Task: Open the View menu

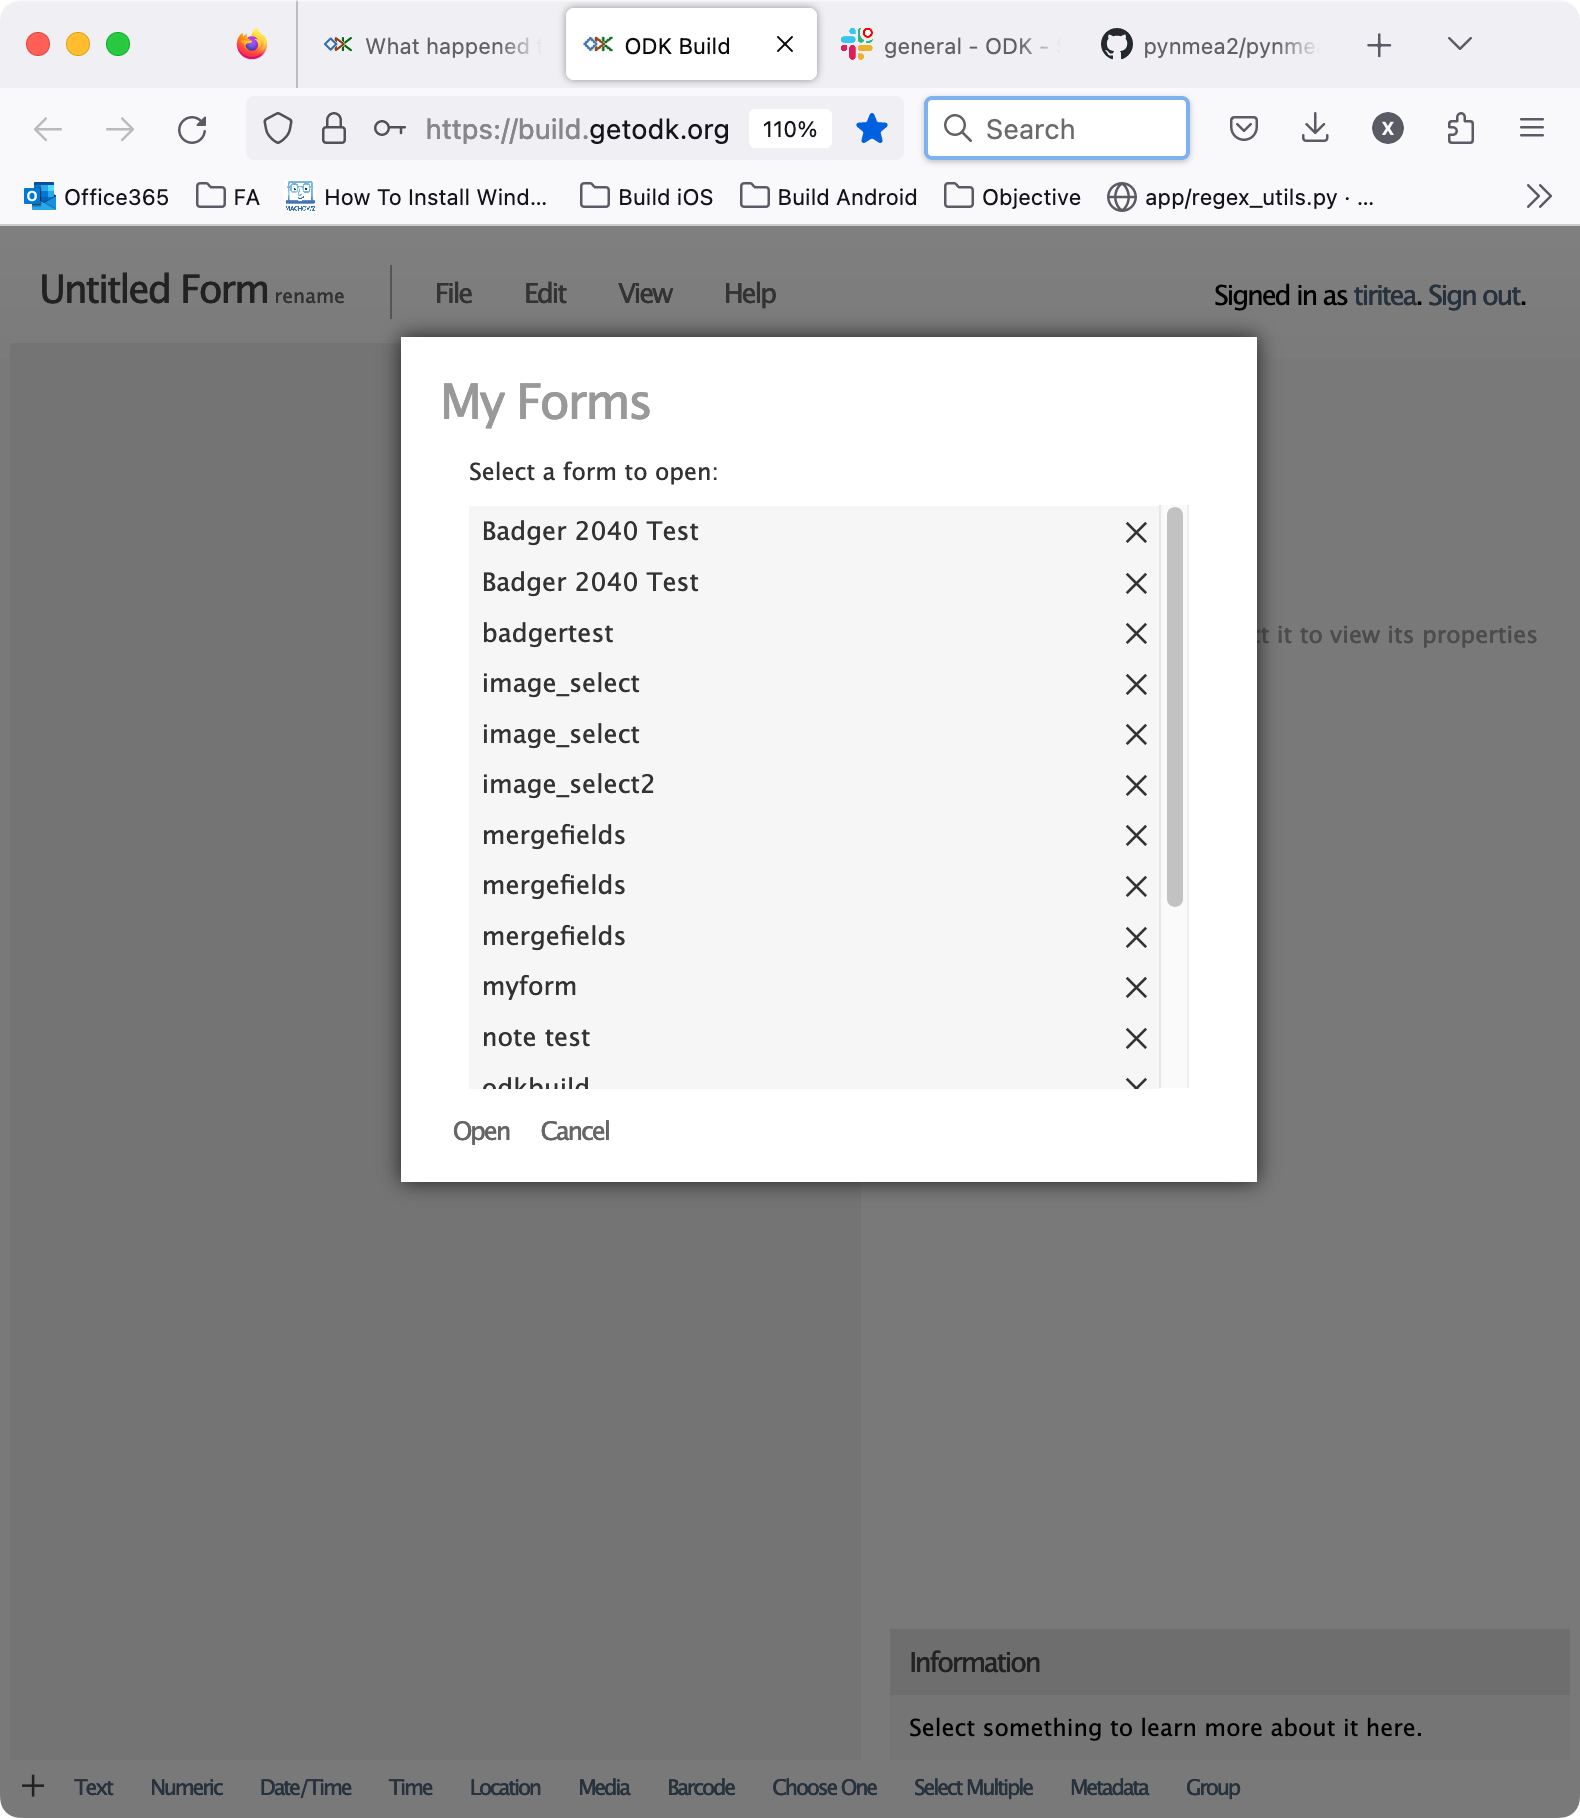Action: click(x=645, y=294)
